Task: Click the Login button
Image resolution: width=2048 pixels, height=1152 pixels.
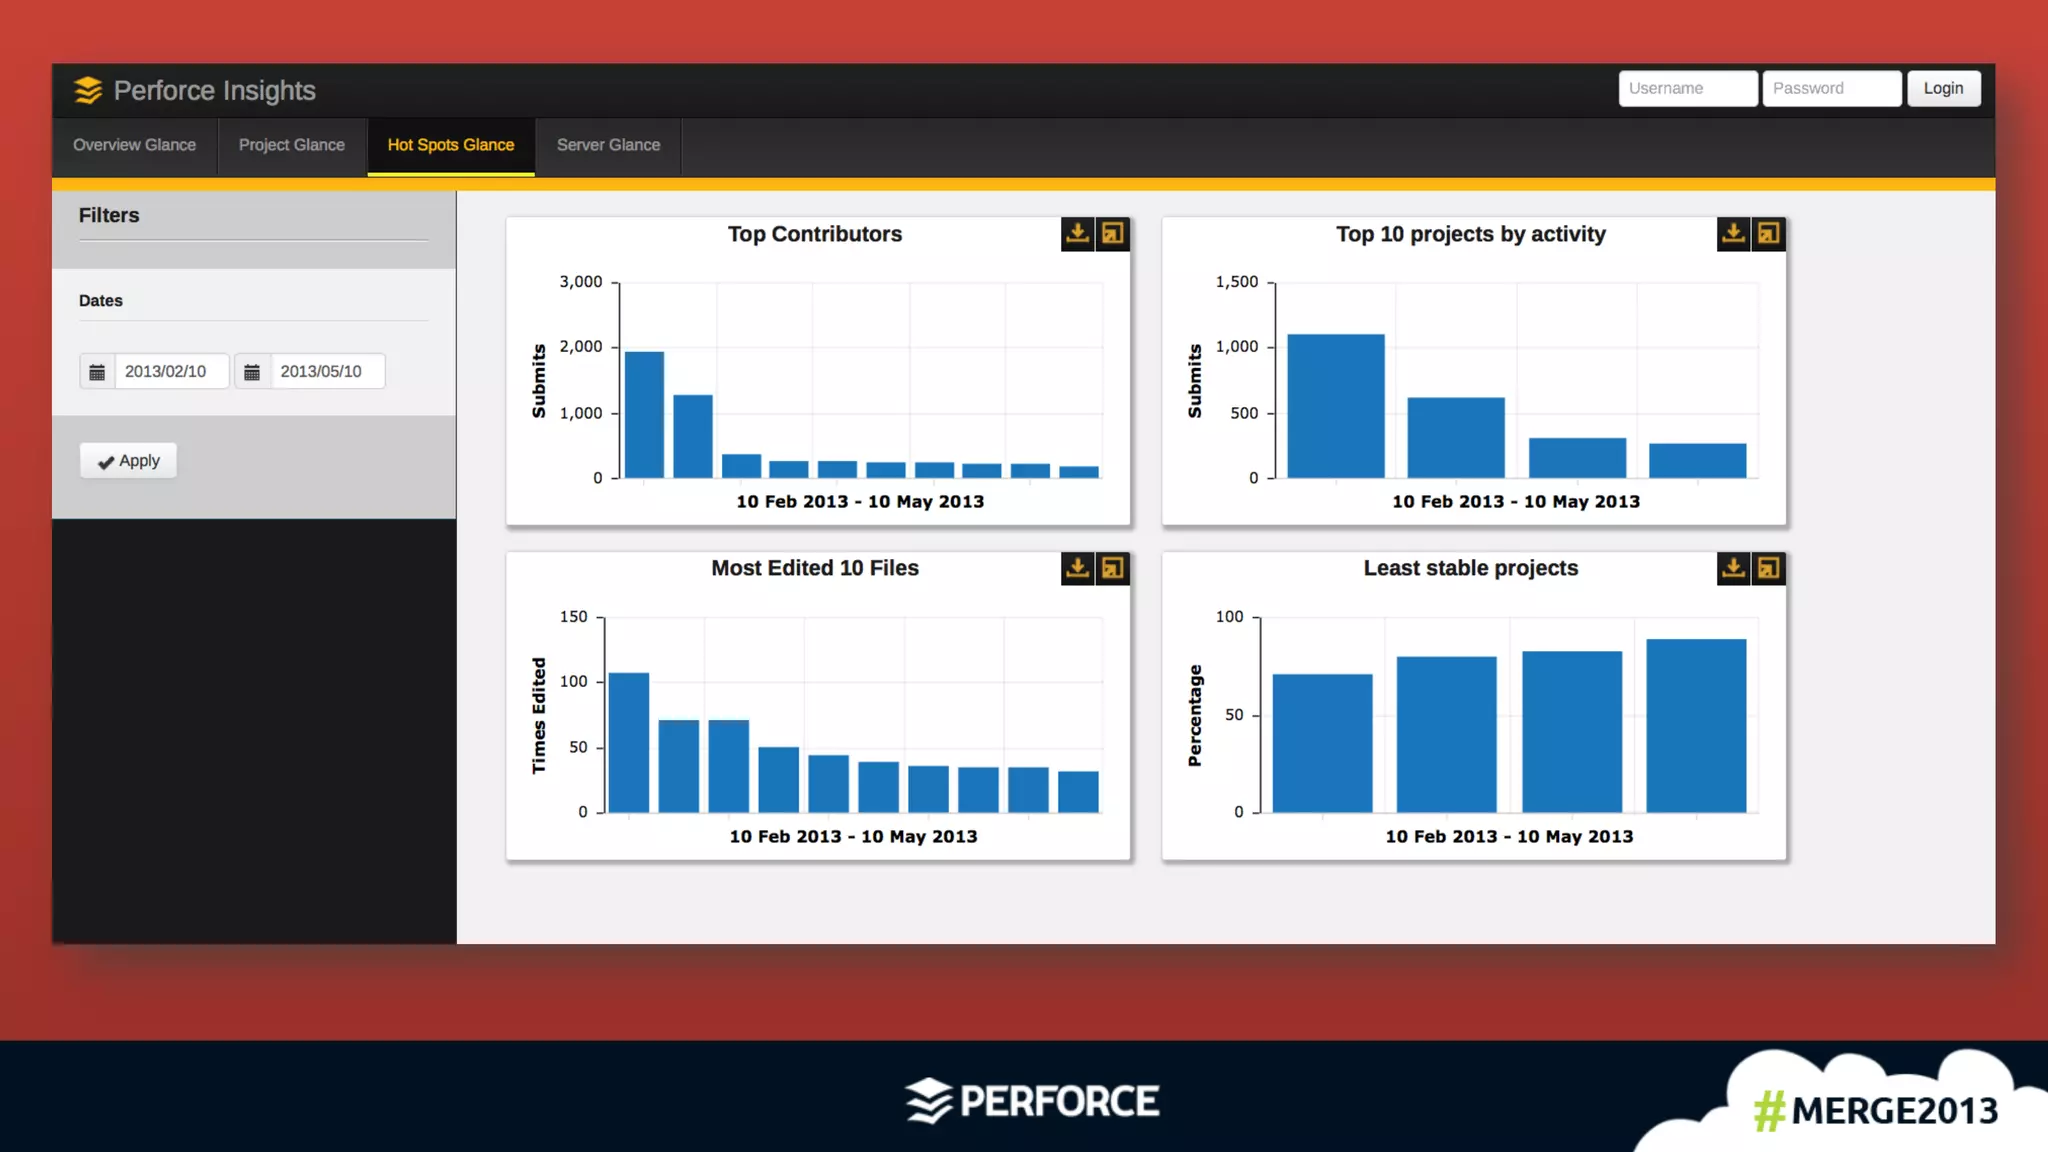Action: pyautogui.click(x=1943, y=88)
